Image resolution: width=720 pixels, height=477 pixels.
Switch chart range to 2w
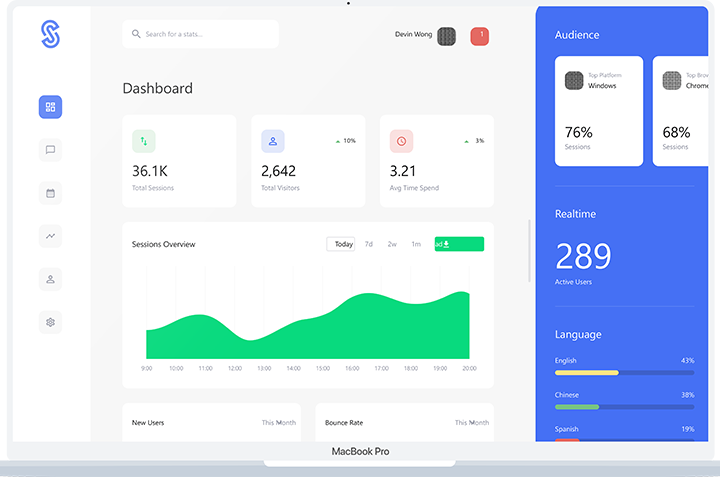pyautogui.click(x=392, y=244)
